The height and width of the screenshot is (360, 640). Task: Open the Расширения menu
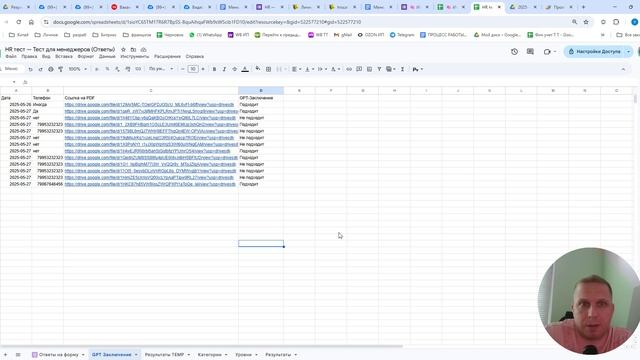point(167,56)
